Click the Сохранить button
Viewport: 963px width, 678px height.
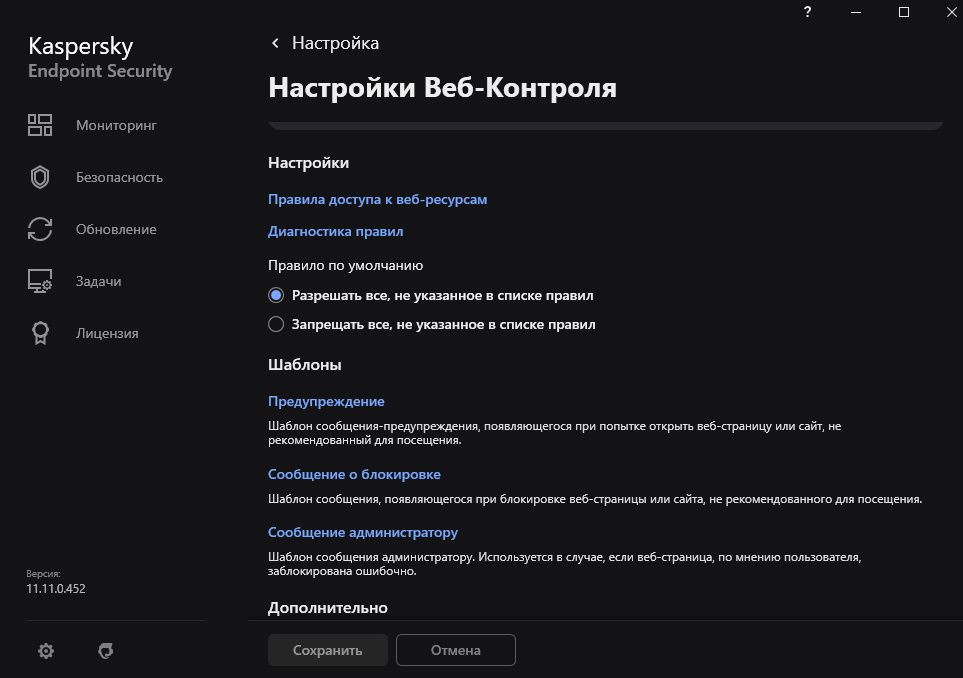coord(327,650)
